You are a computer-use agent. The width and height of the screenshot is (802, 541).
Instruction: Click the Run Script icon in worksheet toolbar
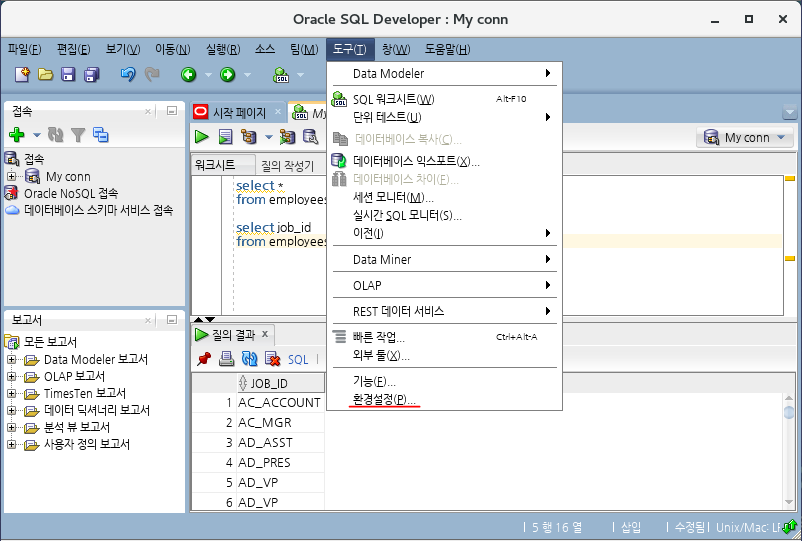[226, 137]
